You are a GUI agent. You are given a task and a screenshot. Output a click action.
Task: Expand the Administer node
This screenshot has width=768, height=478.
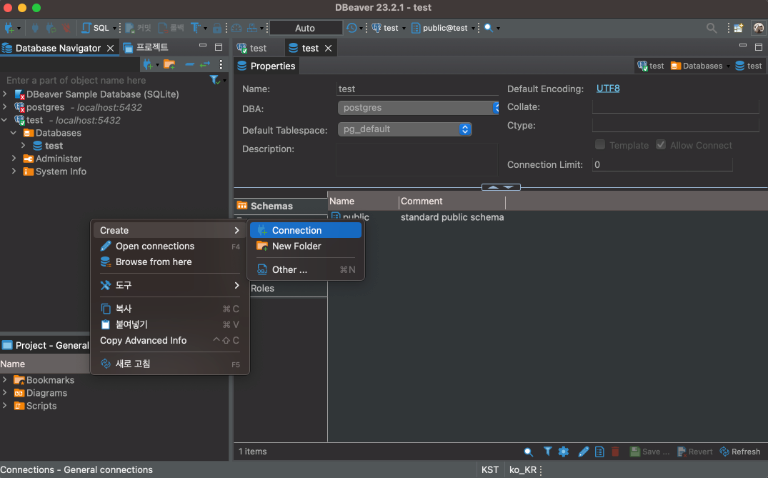click(x=14, y=158)
